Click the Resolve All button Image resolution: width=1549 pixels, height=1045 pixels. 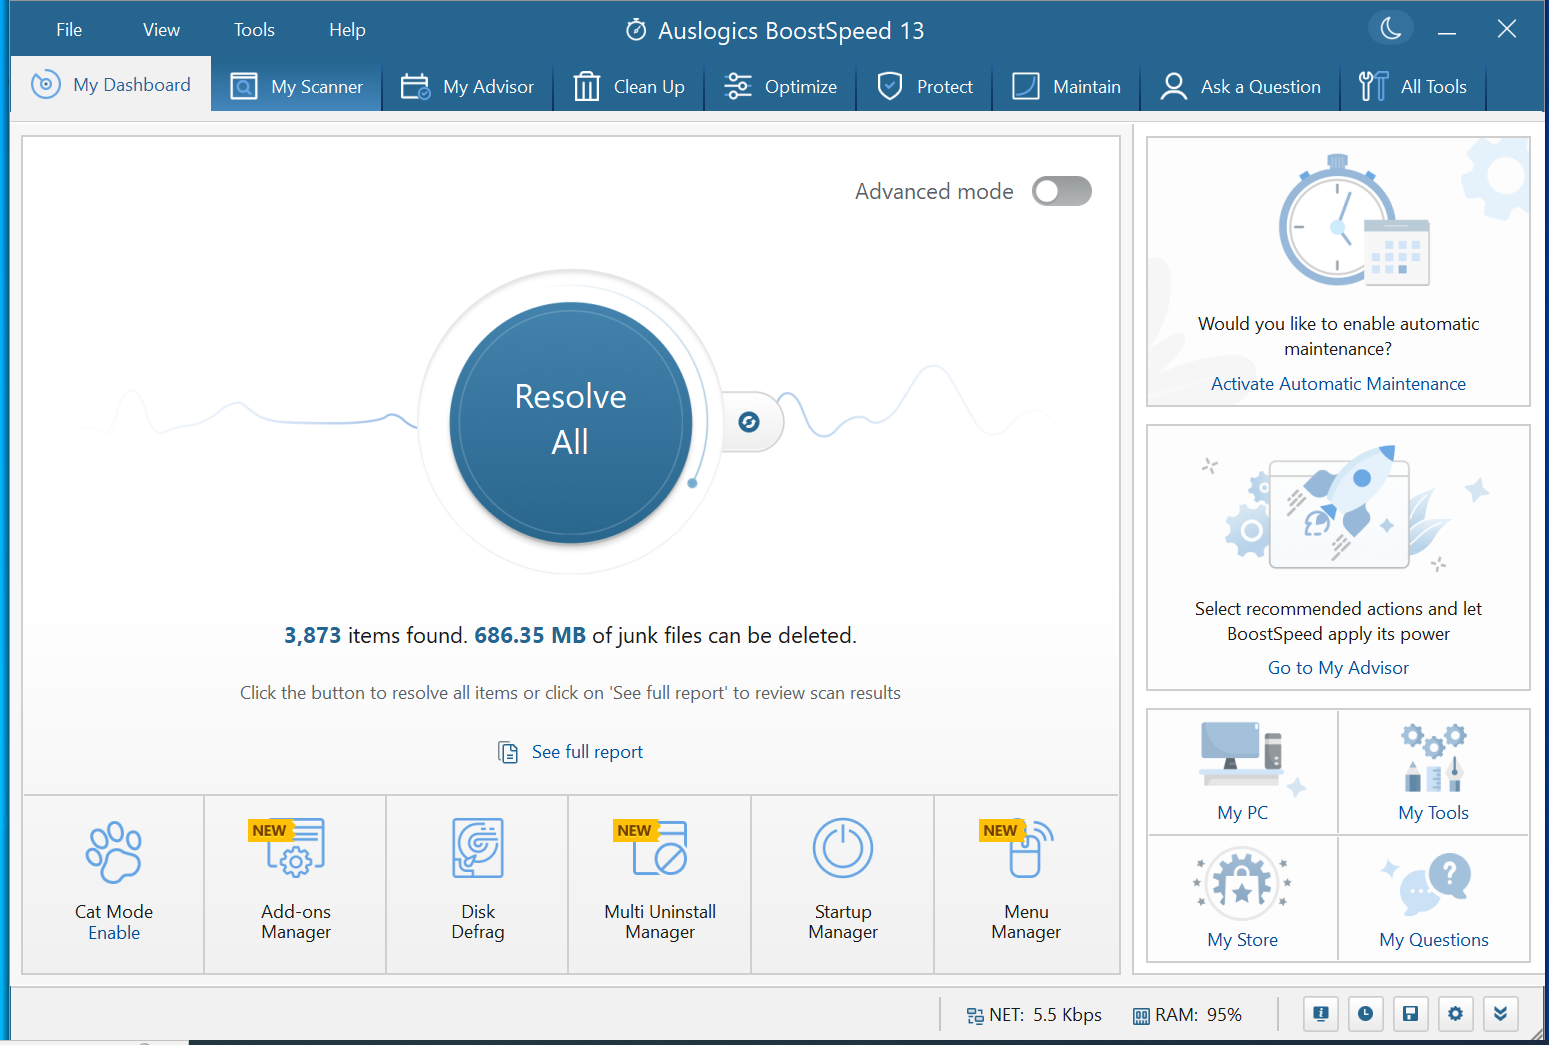tap(571, 422)
